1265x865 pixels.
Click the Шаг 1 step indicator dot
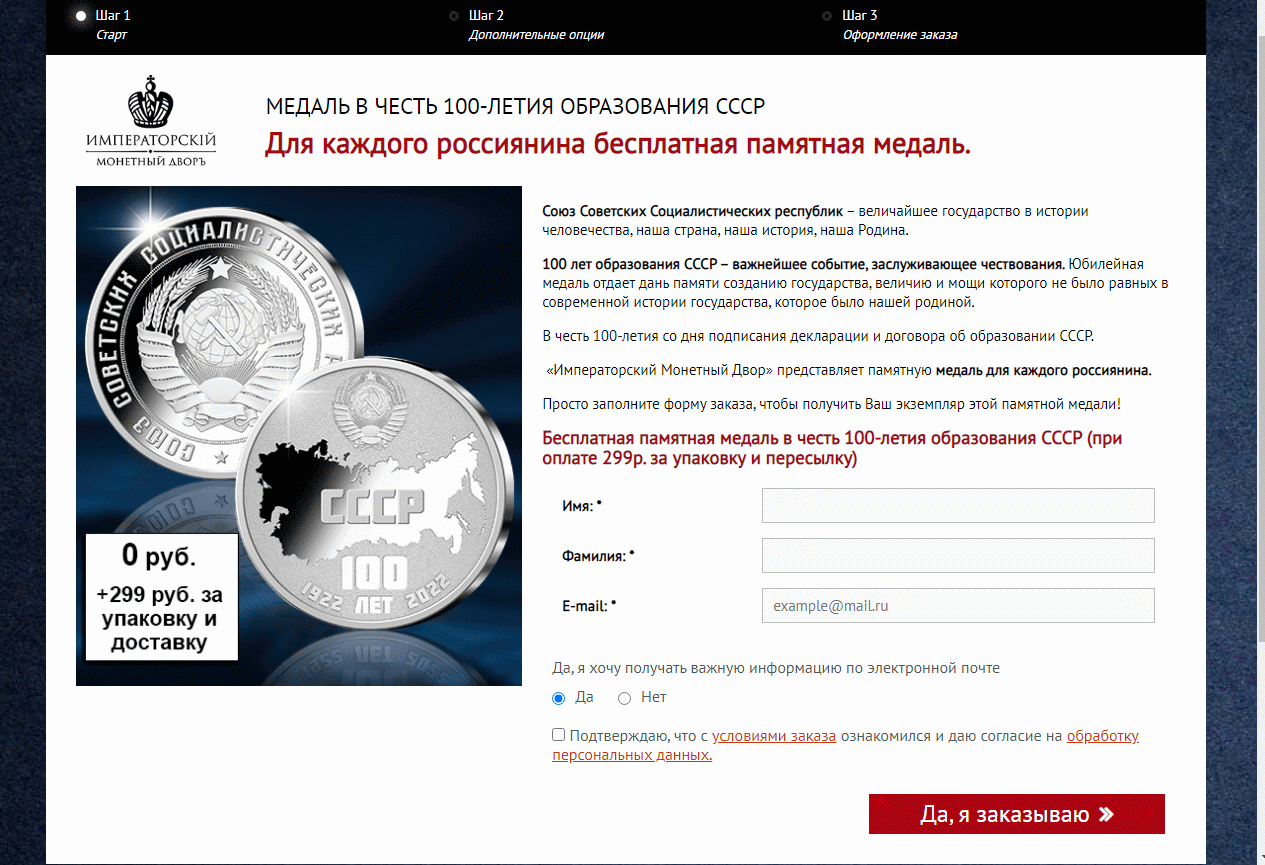81,16
